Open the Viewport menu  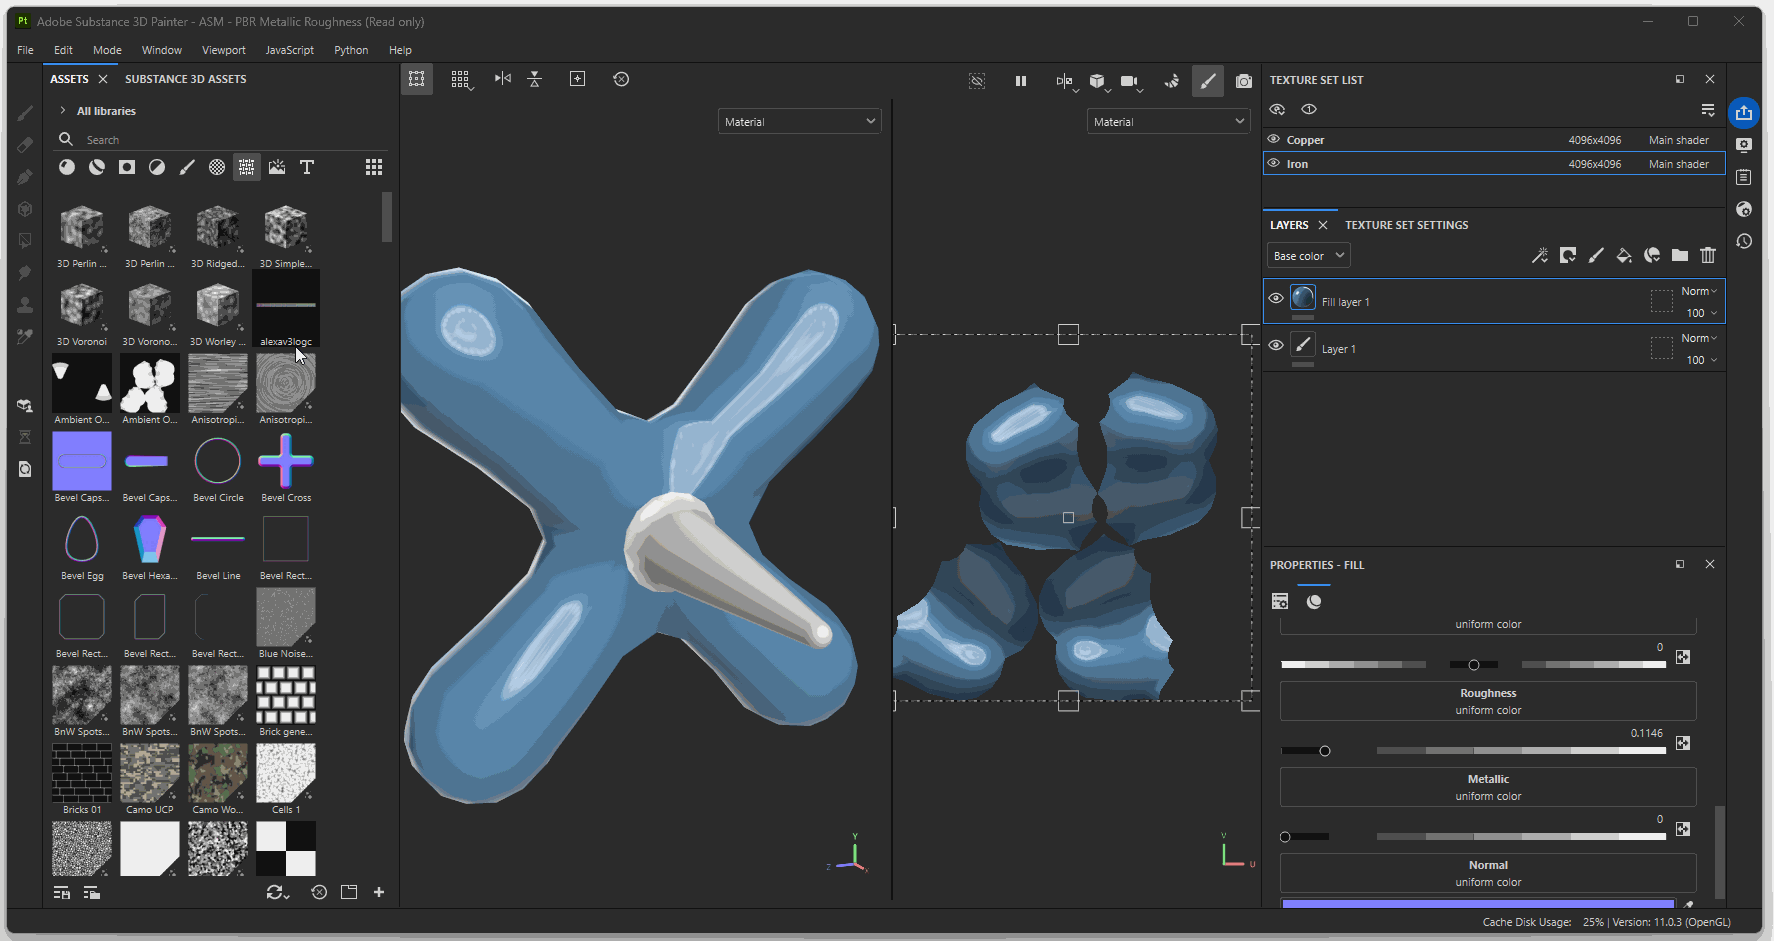[223, 50]
